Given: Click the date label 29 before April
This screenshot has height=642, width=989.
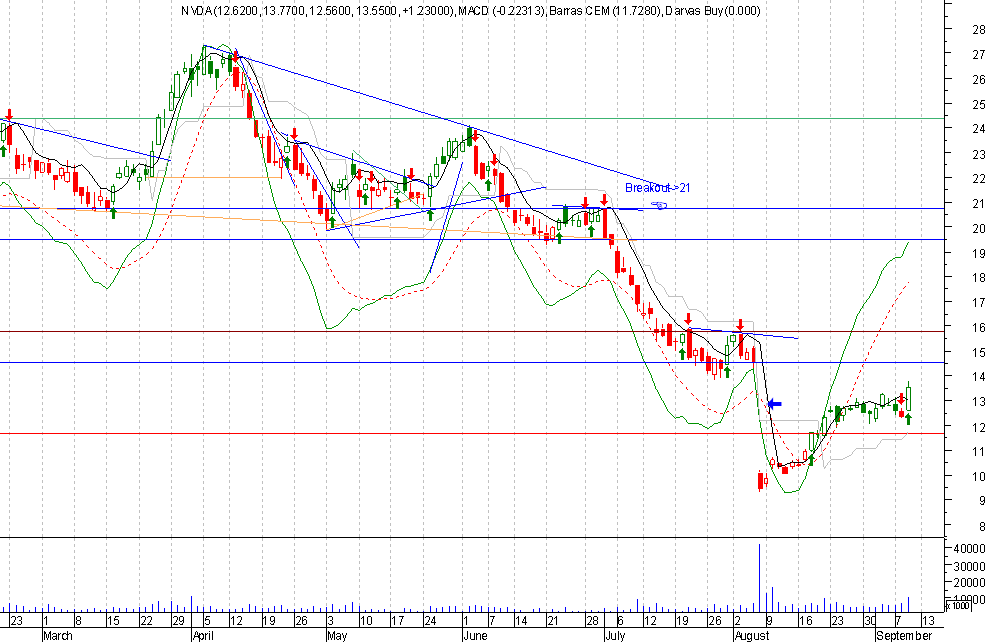Looking at the screenshot, I should [x=178, y=621].
